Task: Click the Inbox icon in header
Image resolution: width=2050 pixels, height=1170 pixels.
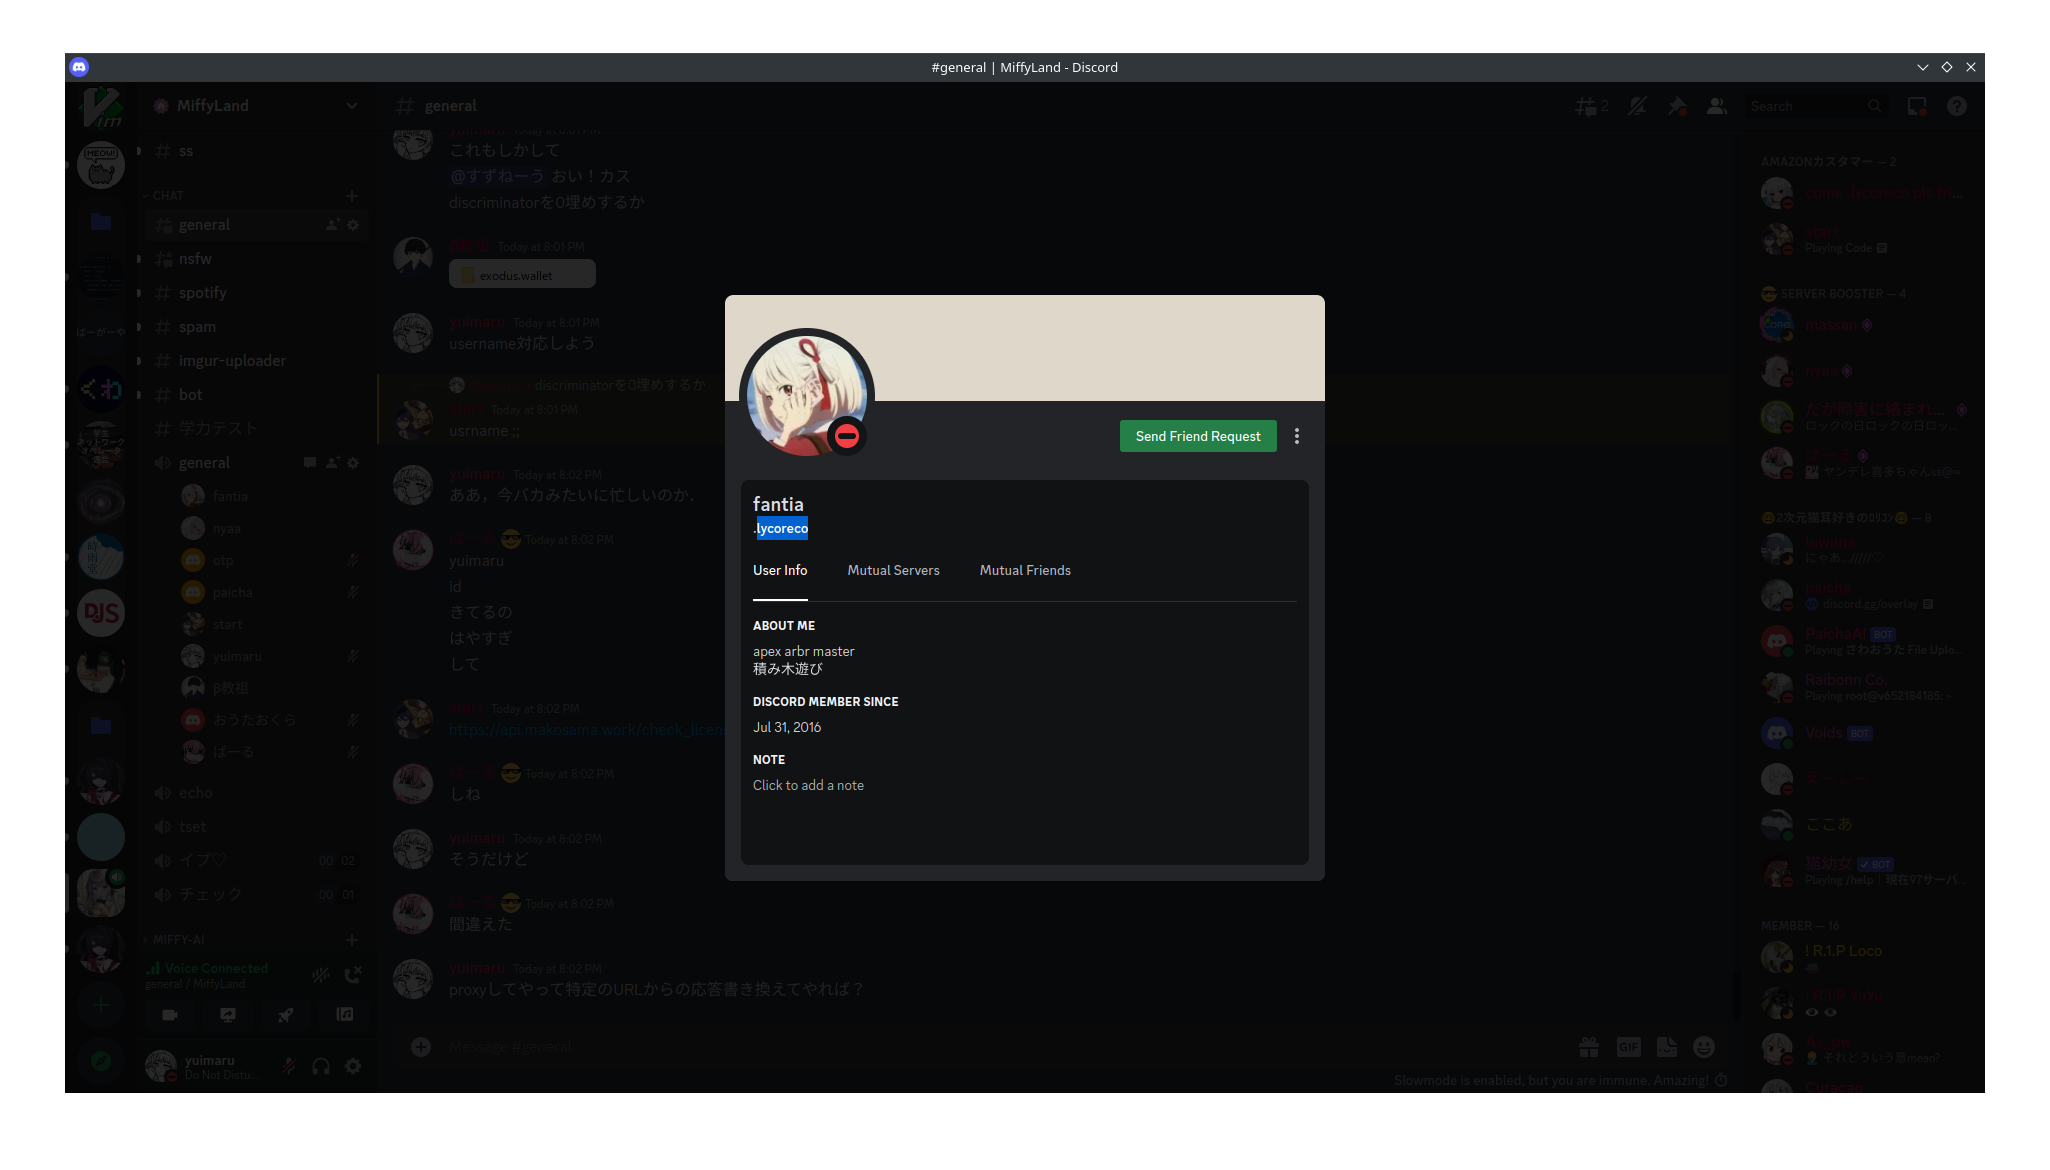Action: [x=1916, y=106]
